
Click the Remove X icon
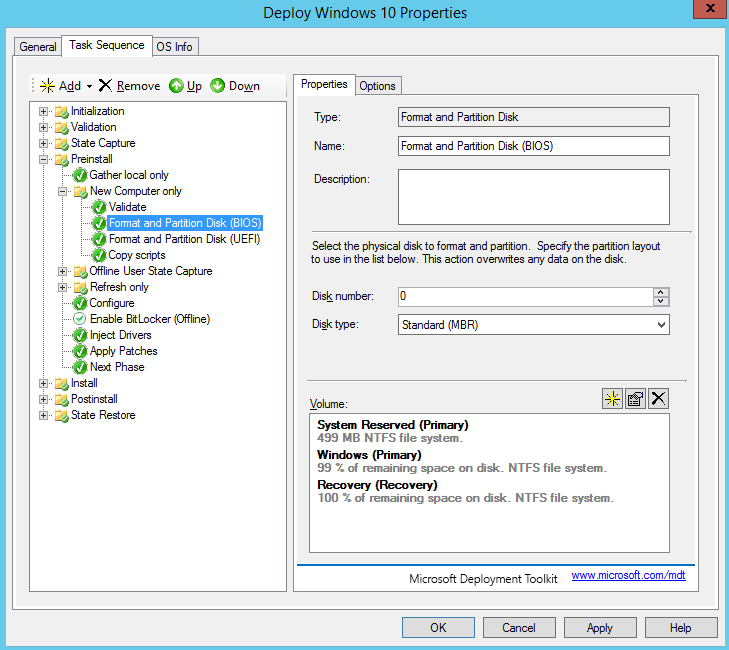click(106, 86)
